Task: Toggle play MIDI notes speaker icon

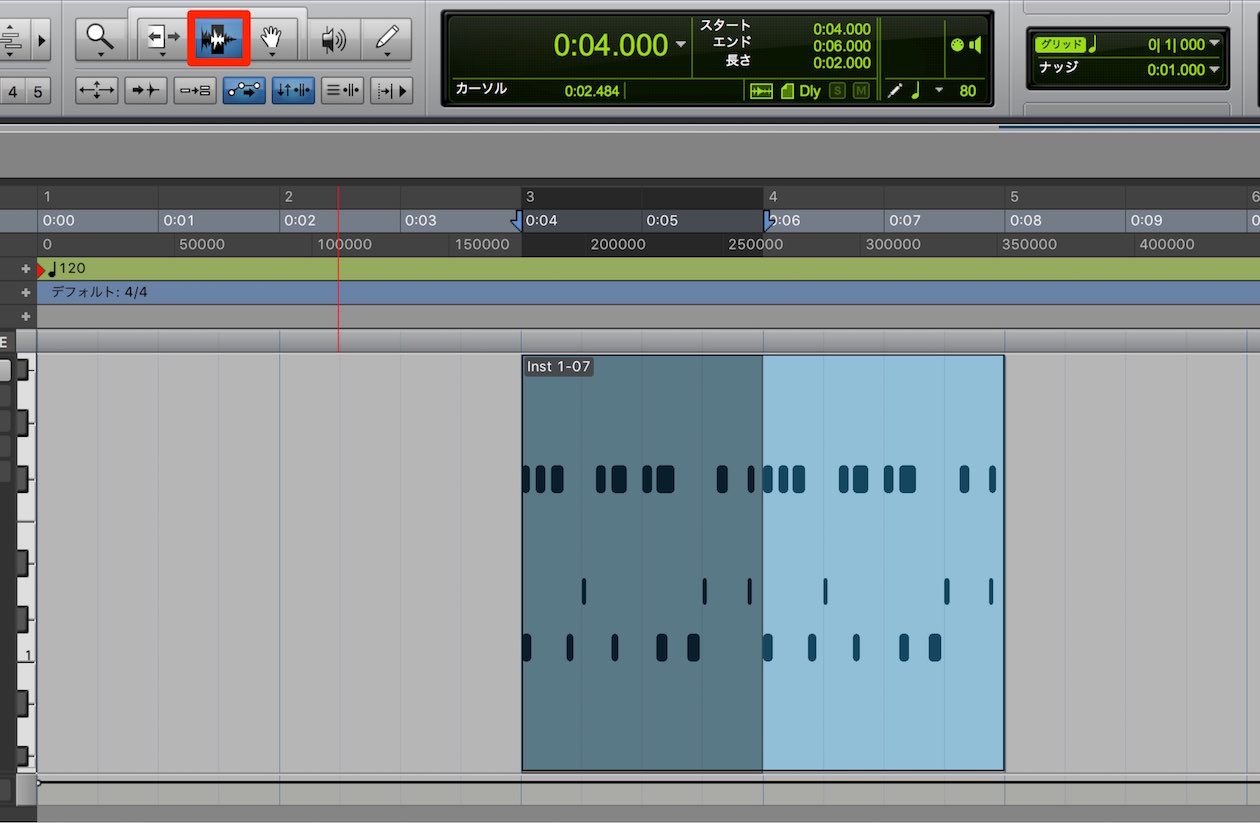Action: click(974, 45)
